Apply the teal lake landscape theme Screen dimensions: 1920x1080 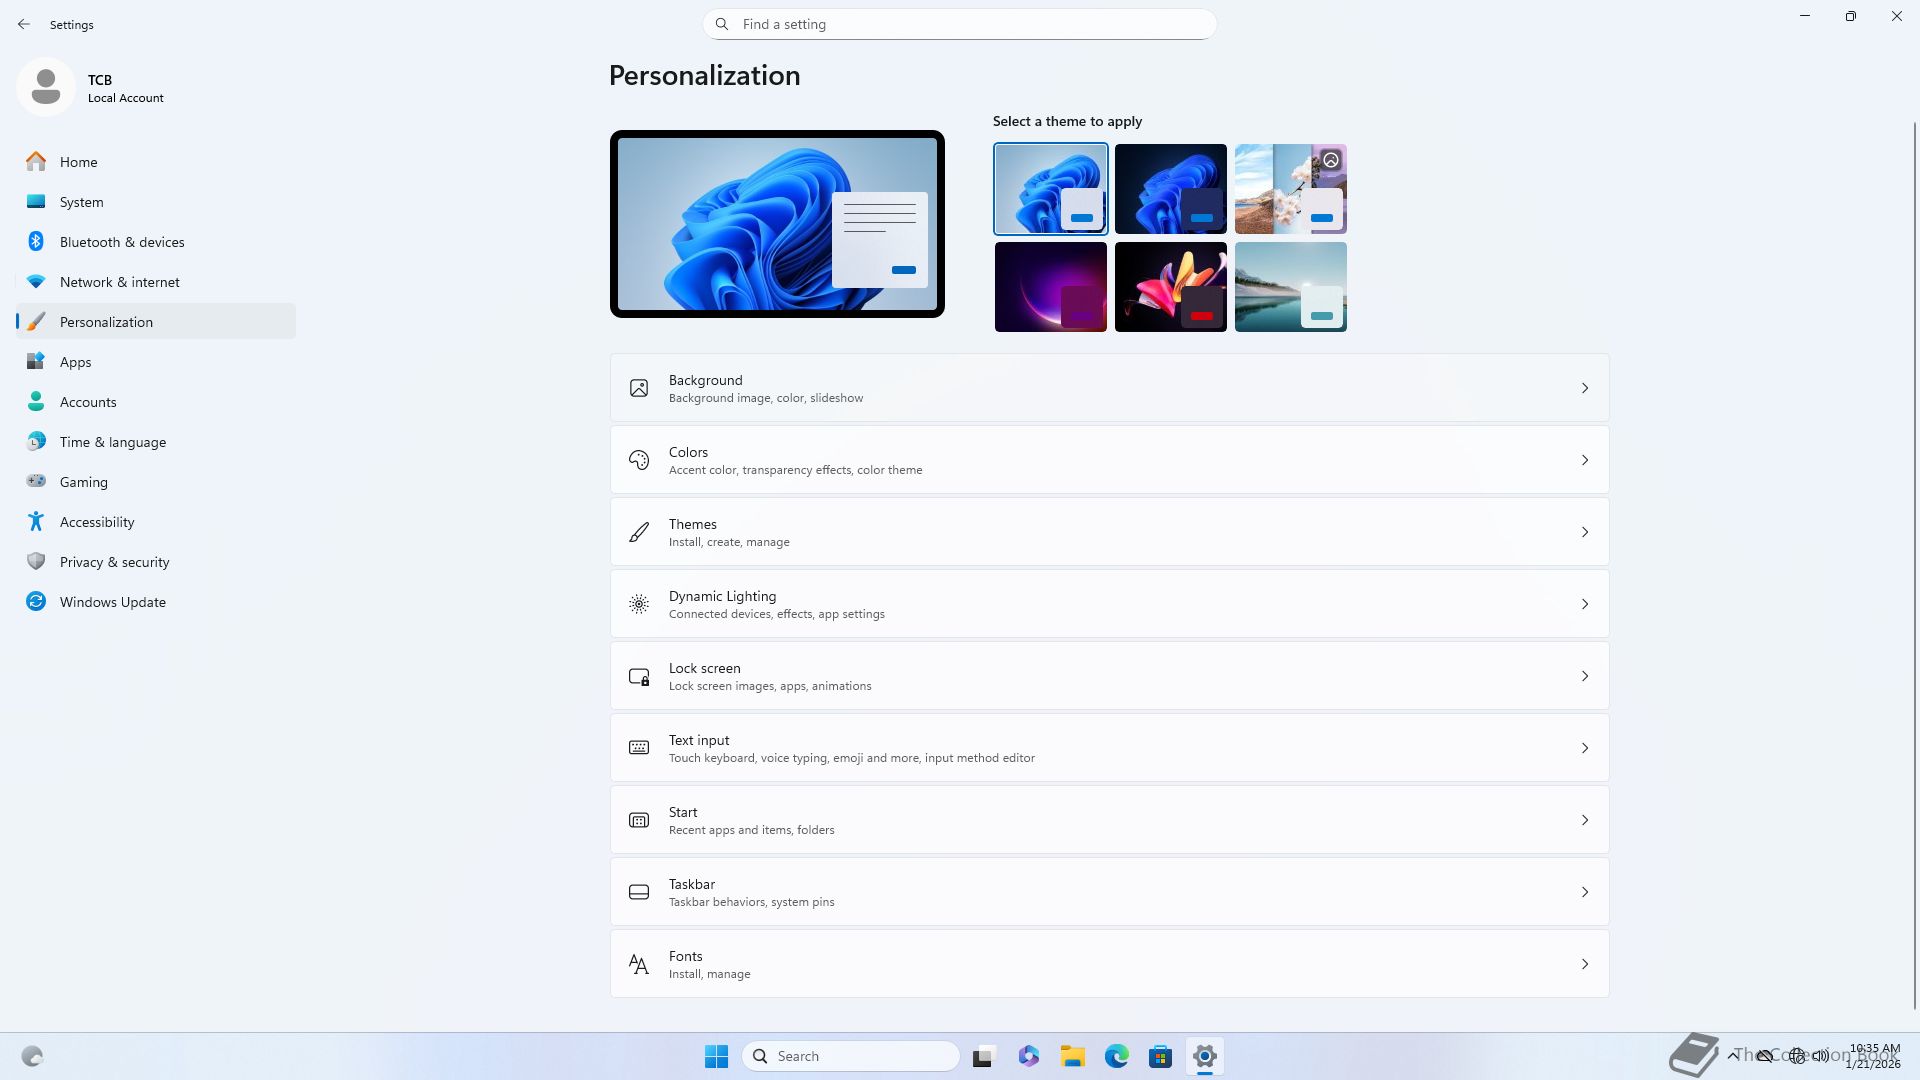tap(1290, 287)
